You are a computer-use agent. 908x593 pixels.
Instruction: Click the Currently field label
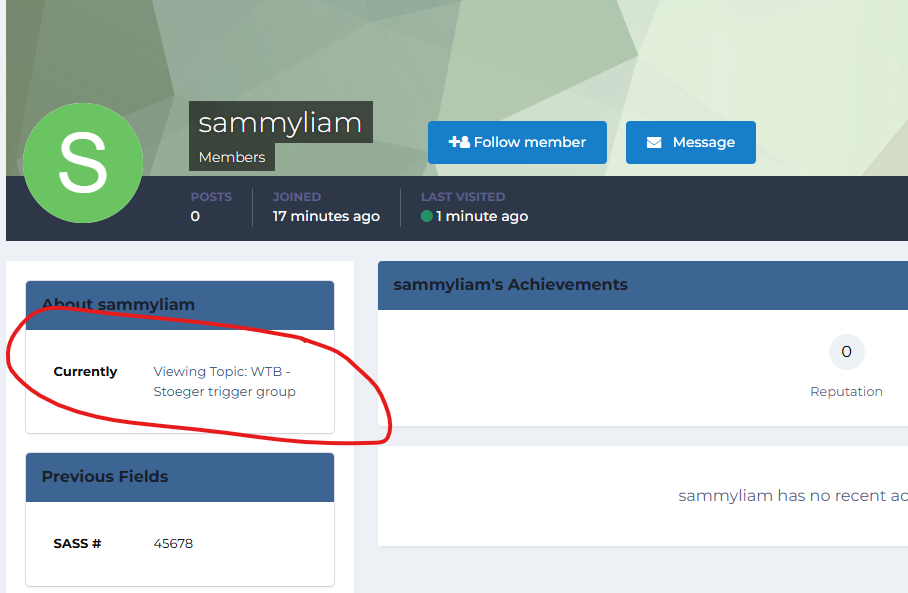[85, 372]
